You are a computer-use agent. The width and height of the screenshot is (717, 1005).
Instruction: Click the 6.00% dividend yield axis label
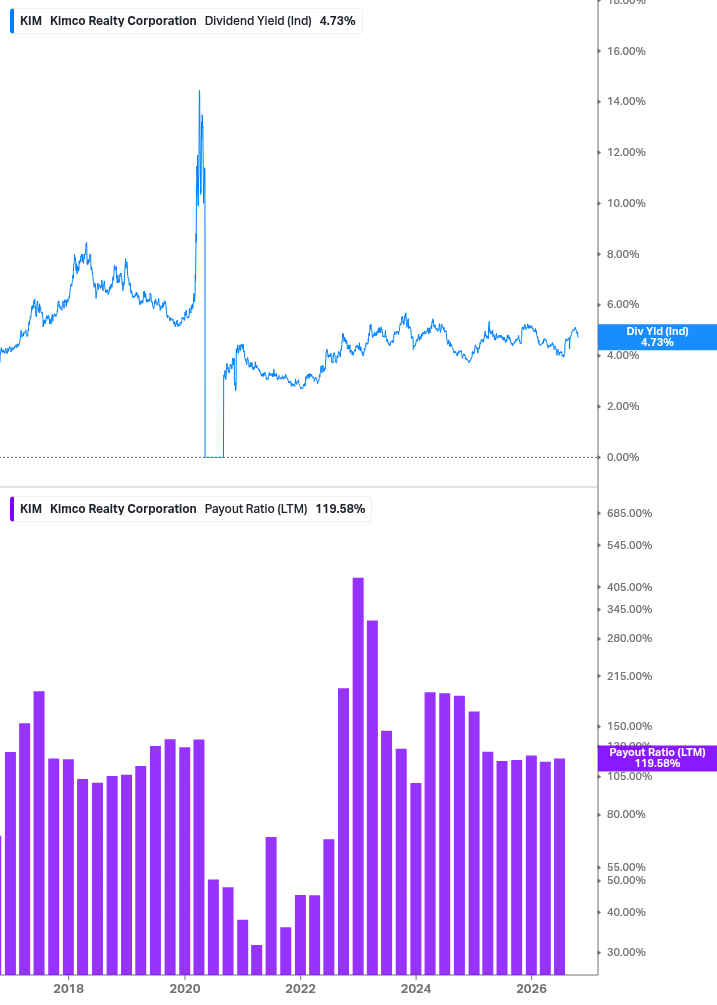tap(623, 304)
